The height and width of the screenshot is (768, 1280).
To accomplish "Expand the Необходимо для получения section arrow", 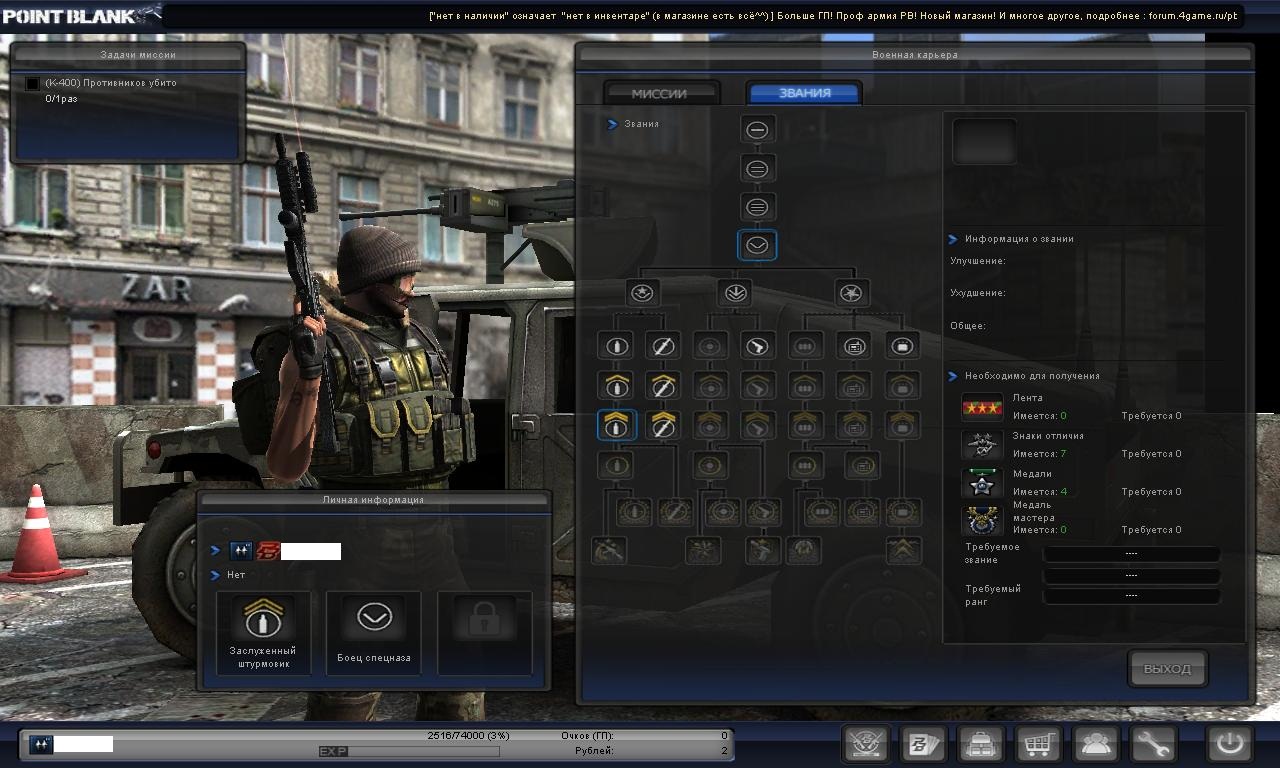I will click(954, 376).
